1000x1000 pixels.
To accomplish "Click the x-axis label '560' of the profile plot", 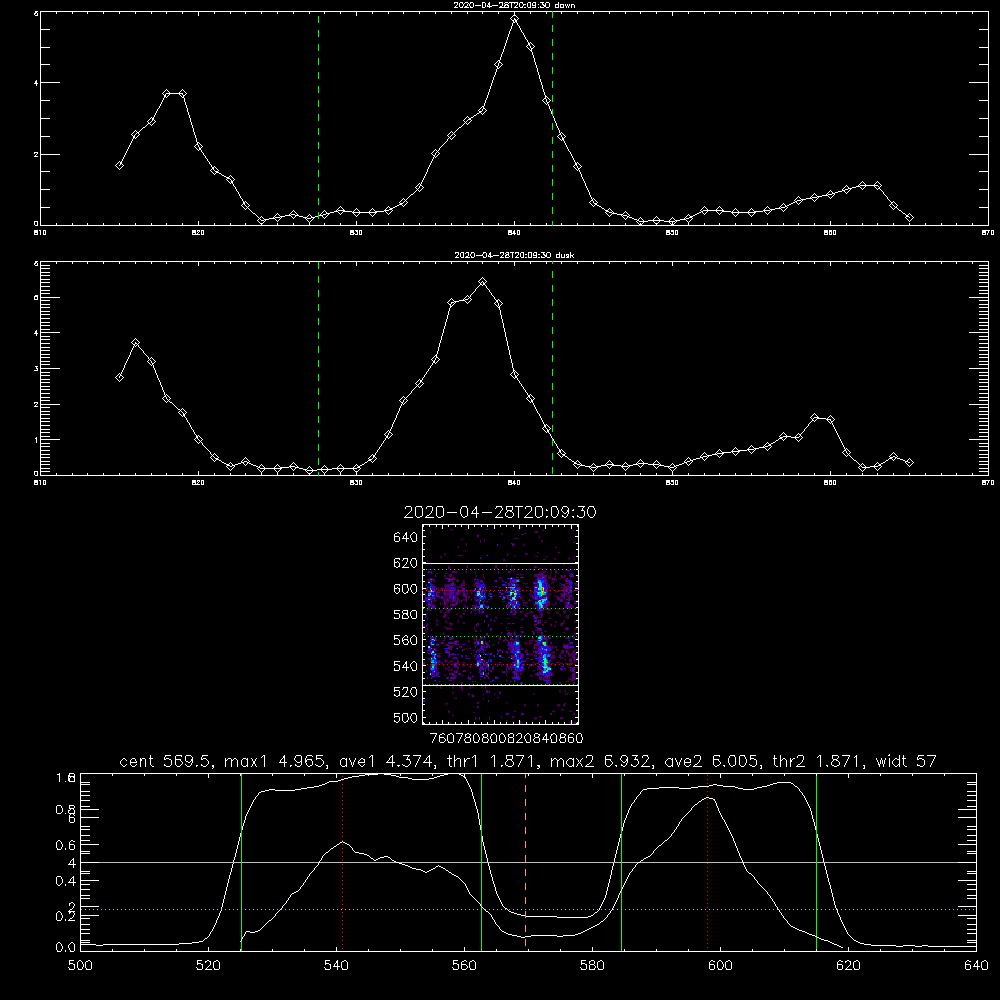I will tap(464, 966).
